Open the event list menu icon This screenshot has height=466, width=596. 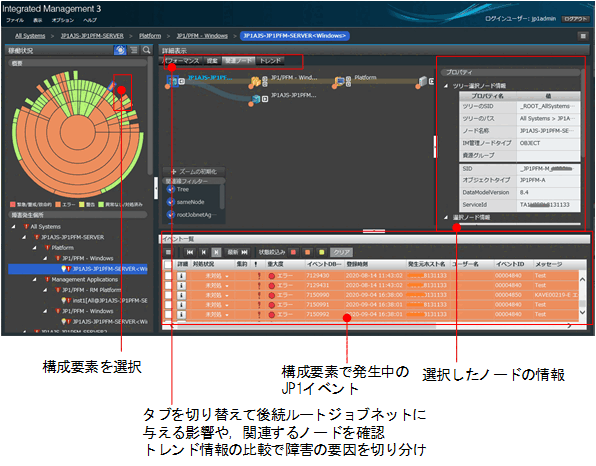[x=168, y=252]
